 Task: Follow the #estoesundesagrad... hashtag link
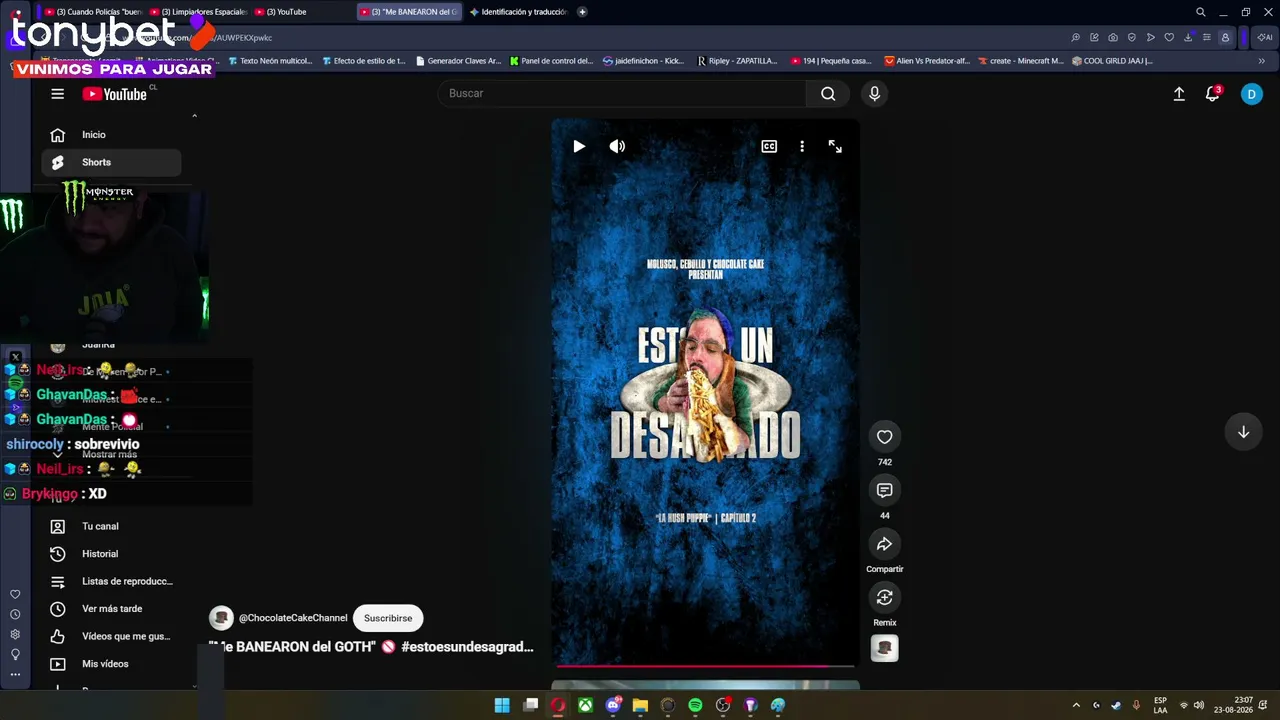point(467,647)
